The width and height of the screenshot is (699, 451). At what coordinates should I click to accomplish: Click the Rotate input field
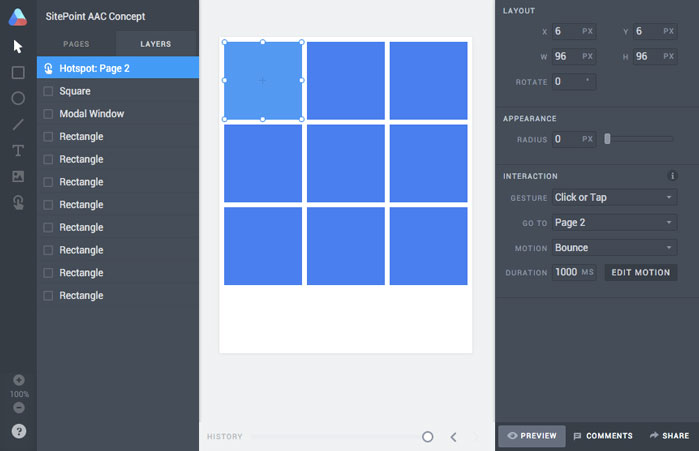(574, 82)
